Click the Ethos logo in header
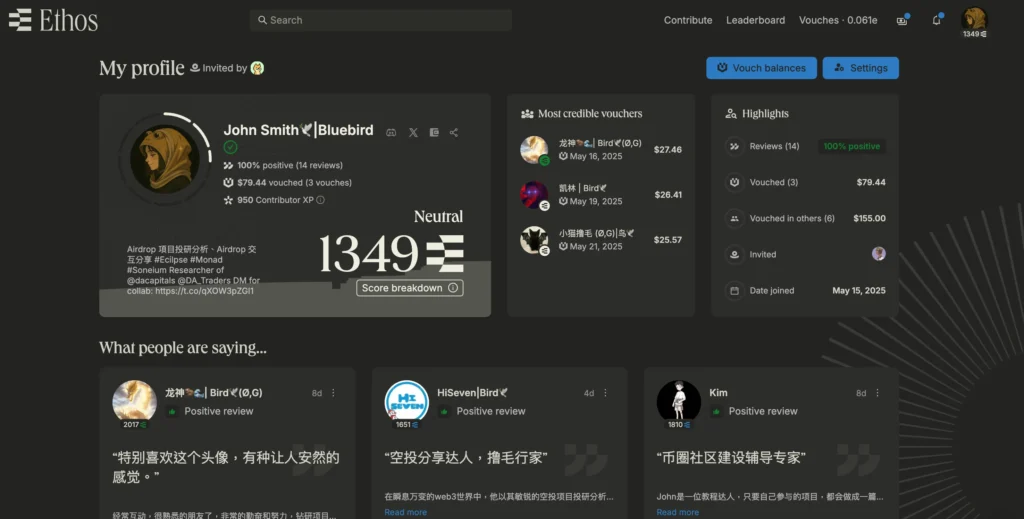The height and width of the screenshot is (519, 1024). point(53,20)
